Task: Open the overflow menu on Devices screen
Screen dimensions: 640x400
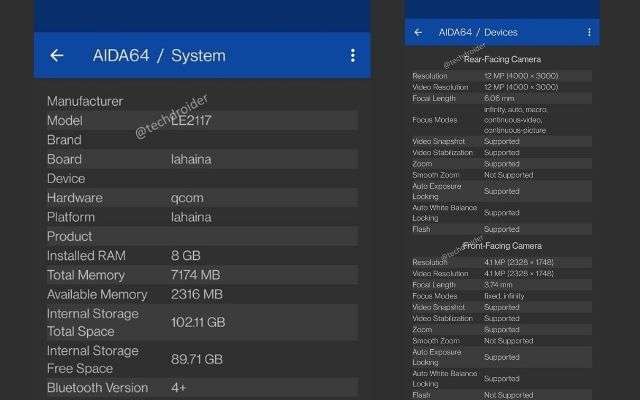Action: pos(589,32)
